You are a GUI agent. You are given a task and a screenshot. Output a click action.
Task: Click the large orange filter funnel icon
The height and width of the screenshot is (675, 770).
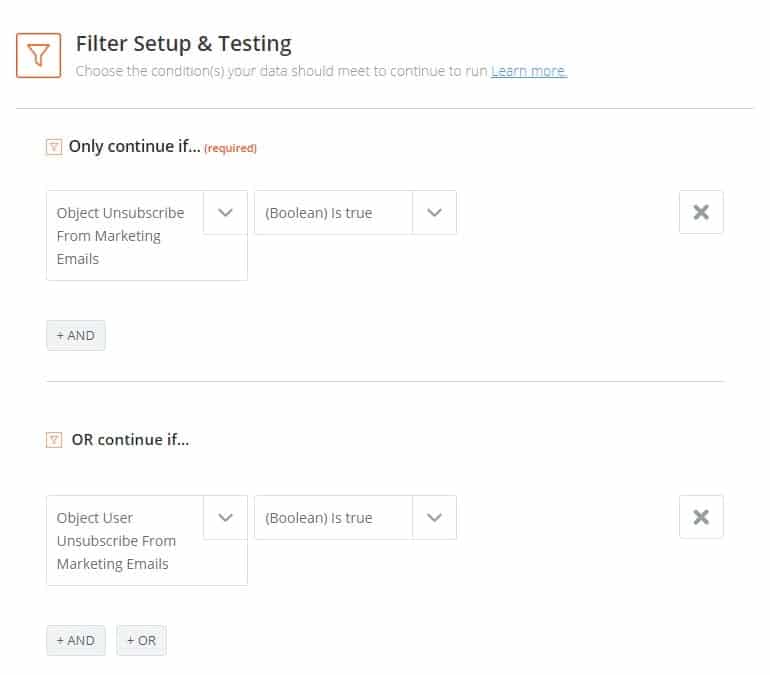(x=39, y=55)
